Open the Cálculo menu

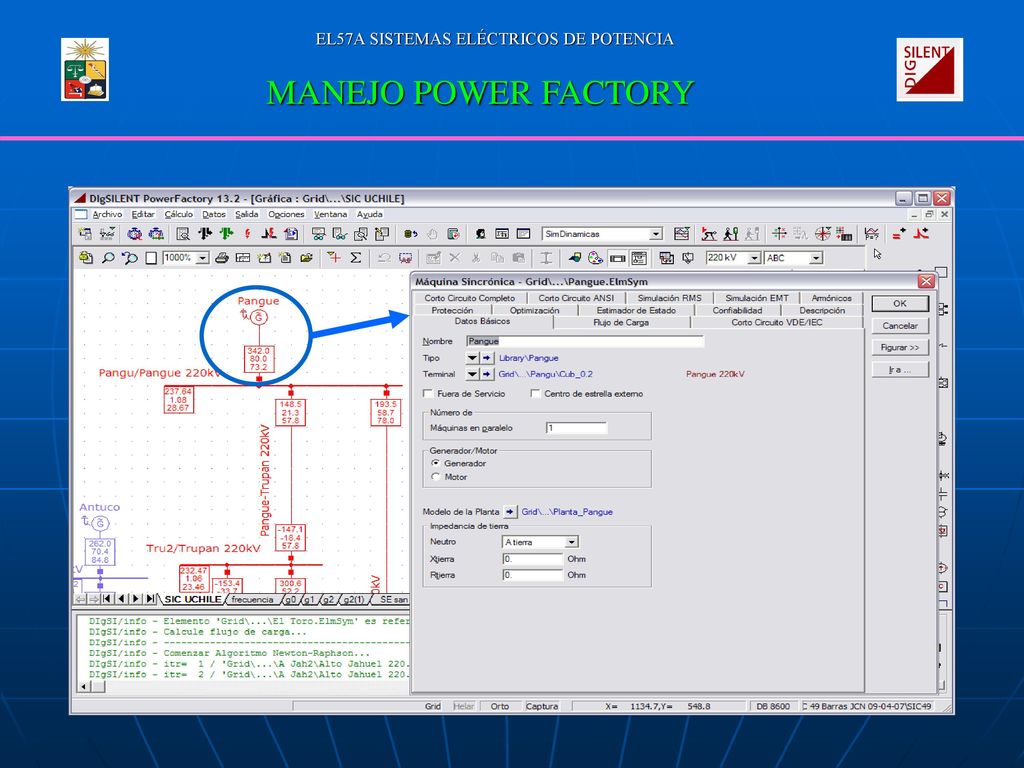pyautogui.click(x=178, y=214)
